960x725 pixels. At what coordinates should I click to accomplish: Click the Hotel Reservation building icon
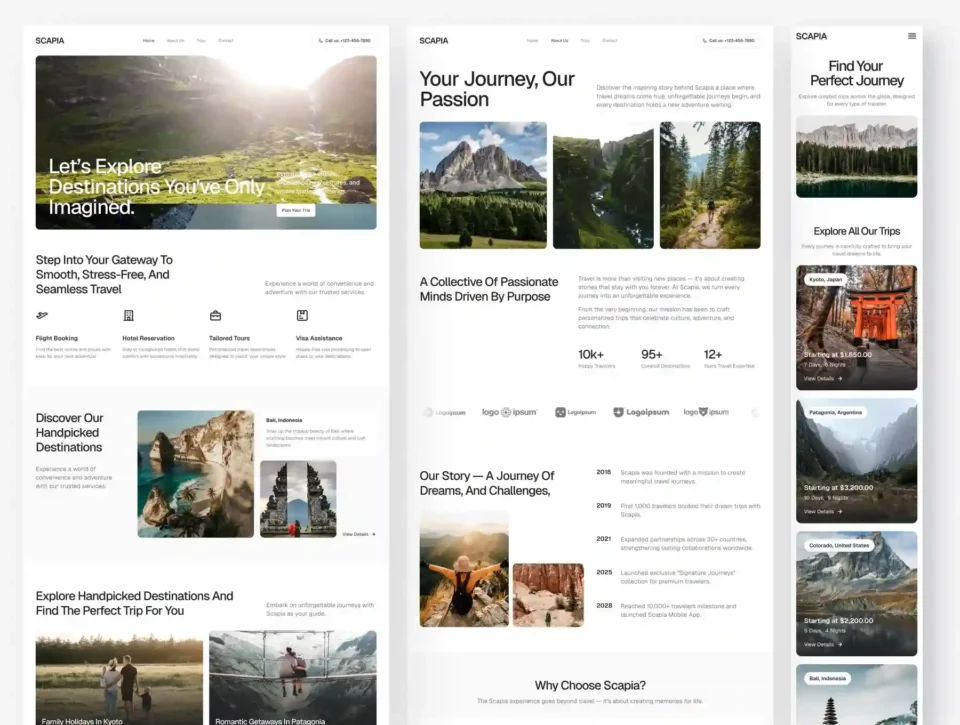coord(128,316)
